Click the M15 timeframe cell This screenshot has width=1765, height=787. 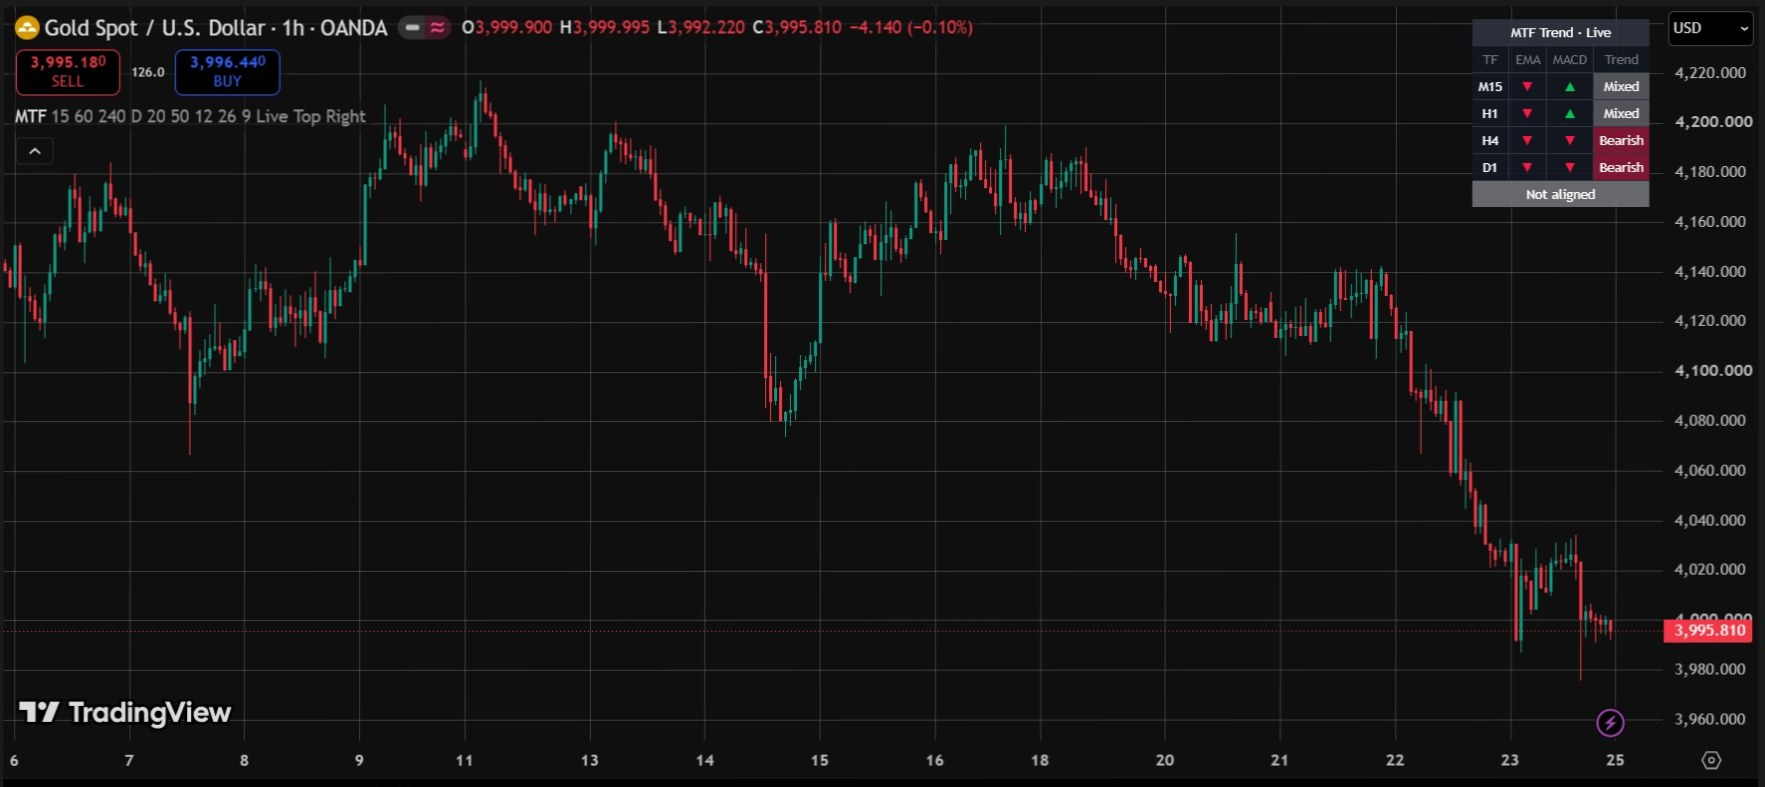(1490, 87)
